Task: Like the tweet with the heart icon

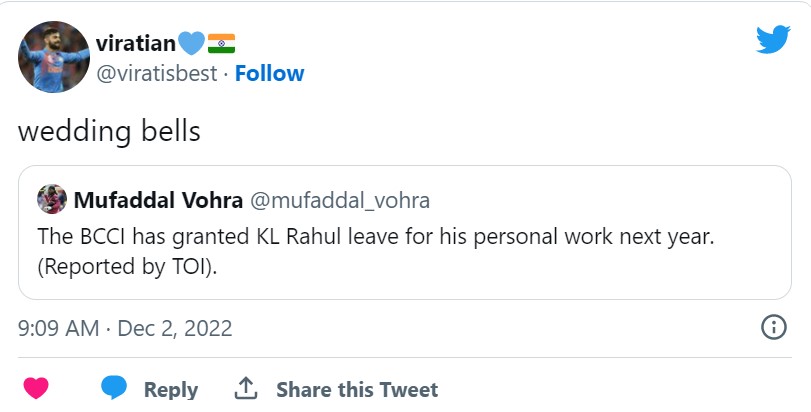Action: coord(36,387)
